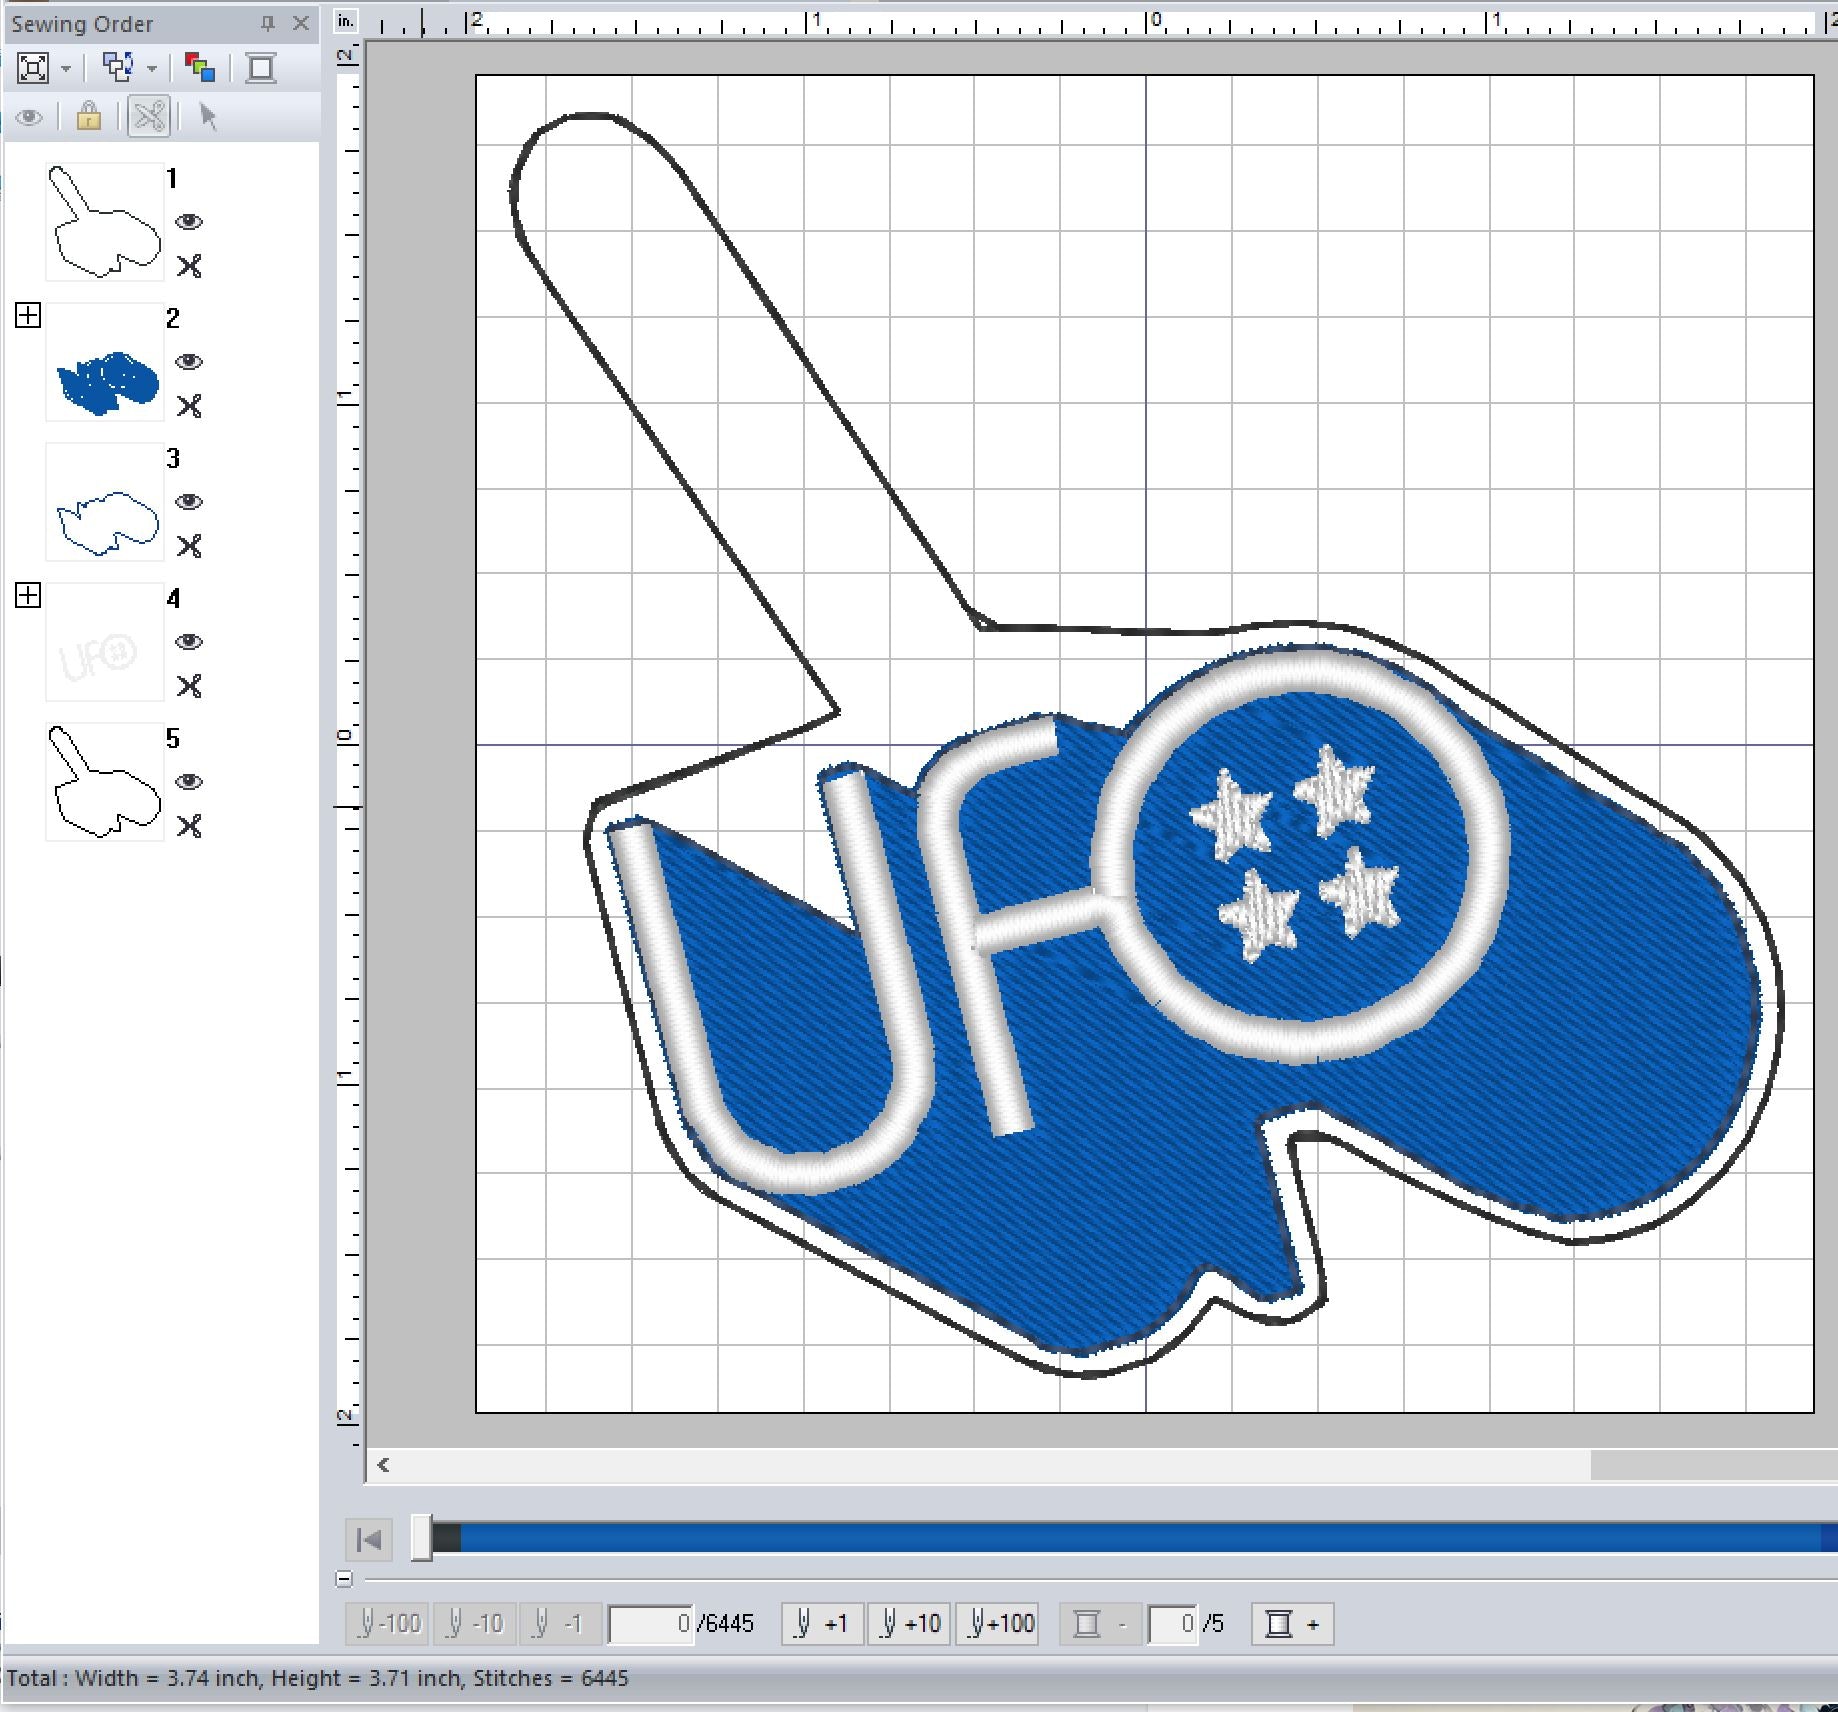
Task: Expand sewing order group 4 UFO text
Action: (x=28, y=596)
